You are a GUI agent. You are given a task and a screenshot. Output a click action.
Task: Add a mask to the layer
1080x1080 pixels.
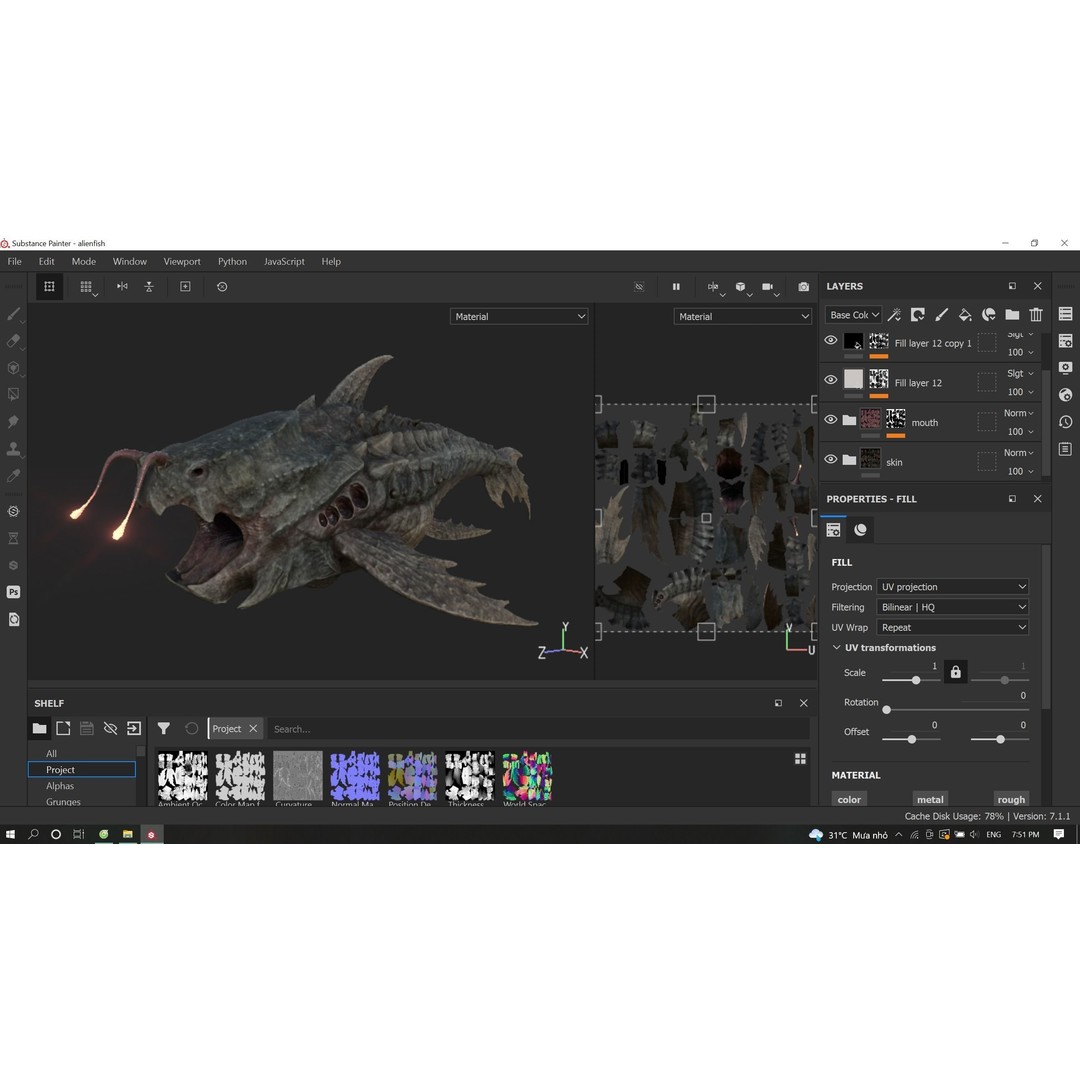[917, 315]
